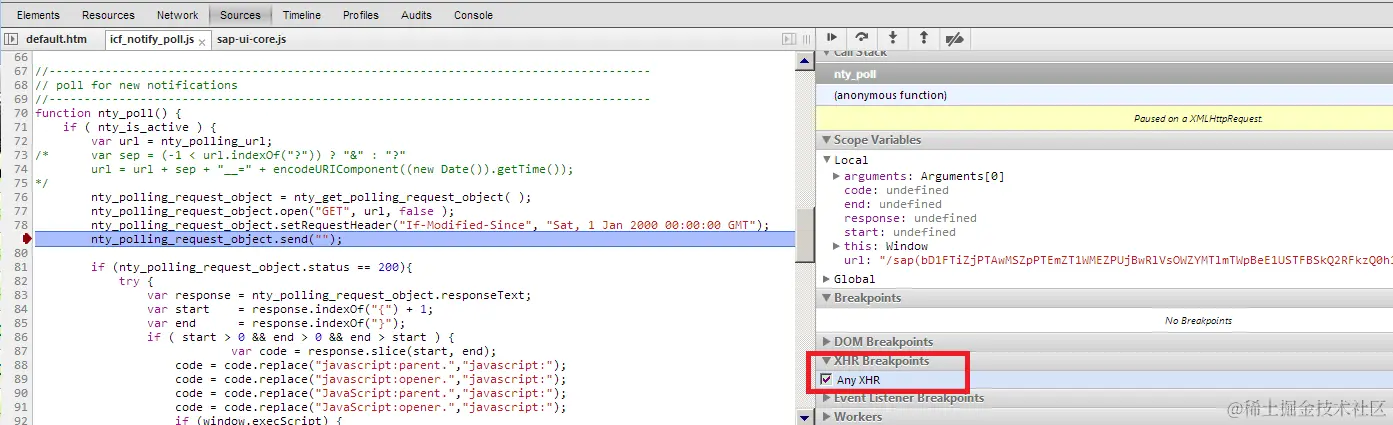
Task: Click the step over next function call icon
Action: [862, 38]
